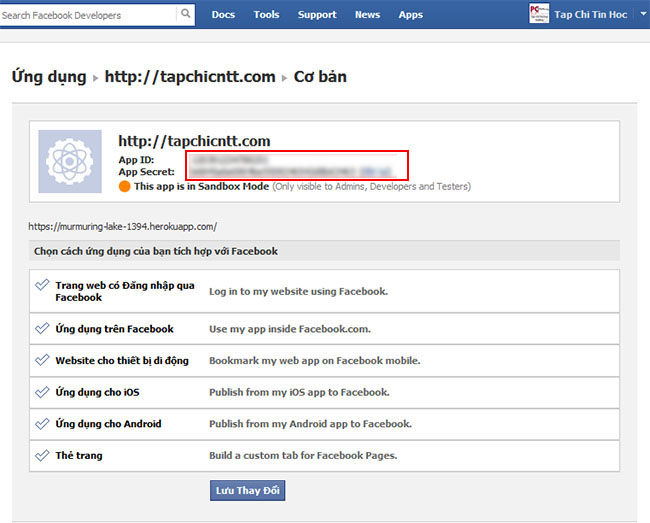This screenshot has height=523, width=650.
Task: Click 'Use my app inside Facebook.com.' text
Action: [290, 329]
